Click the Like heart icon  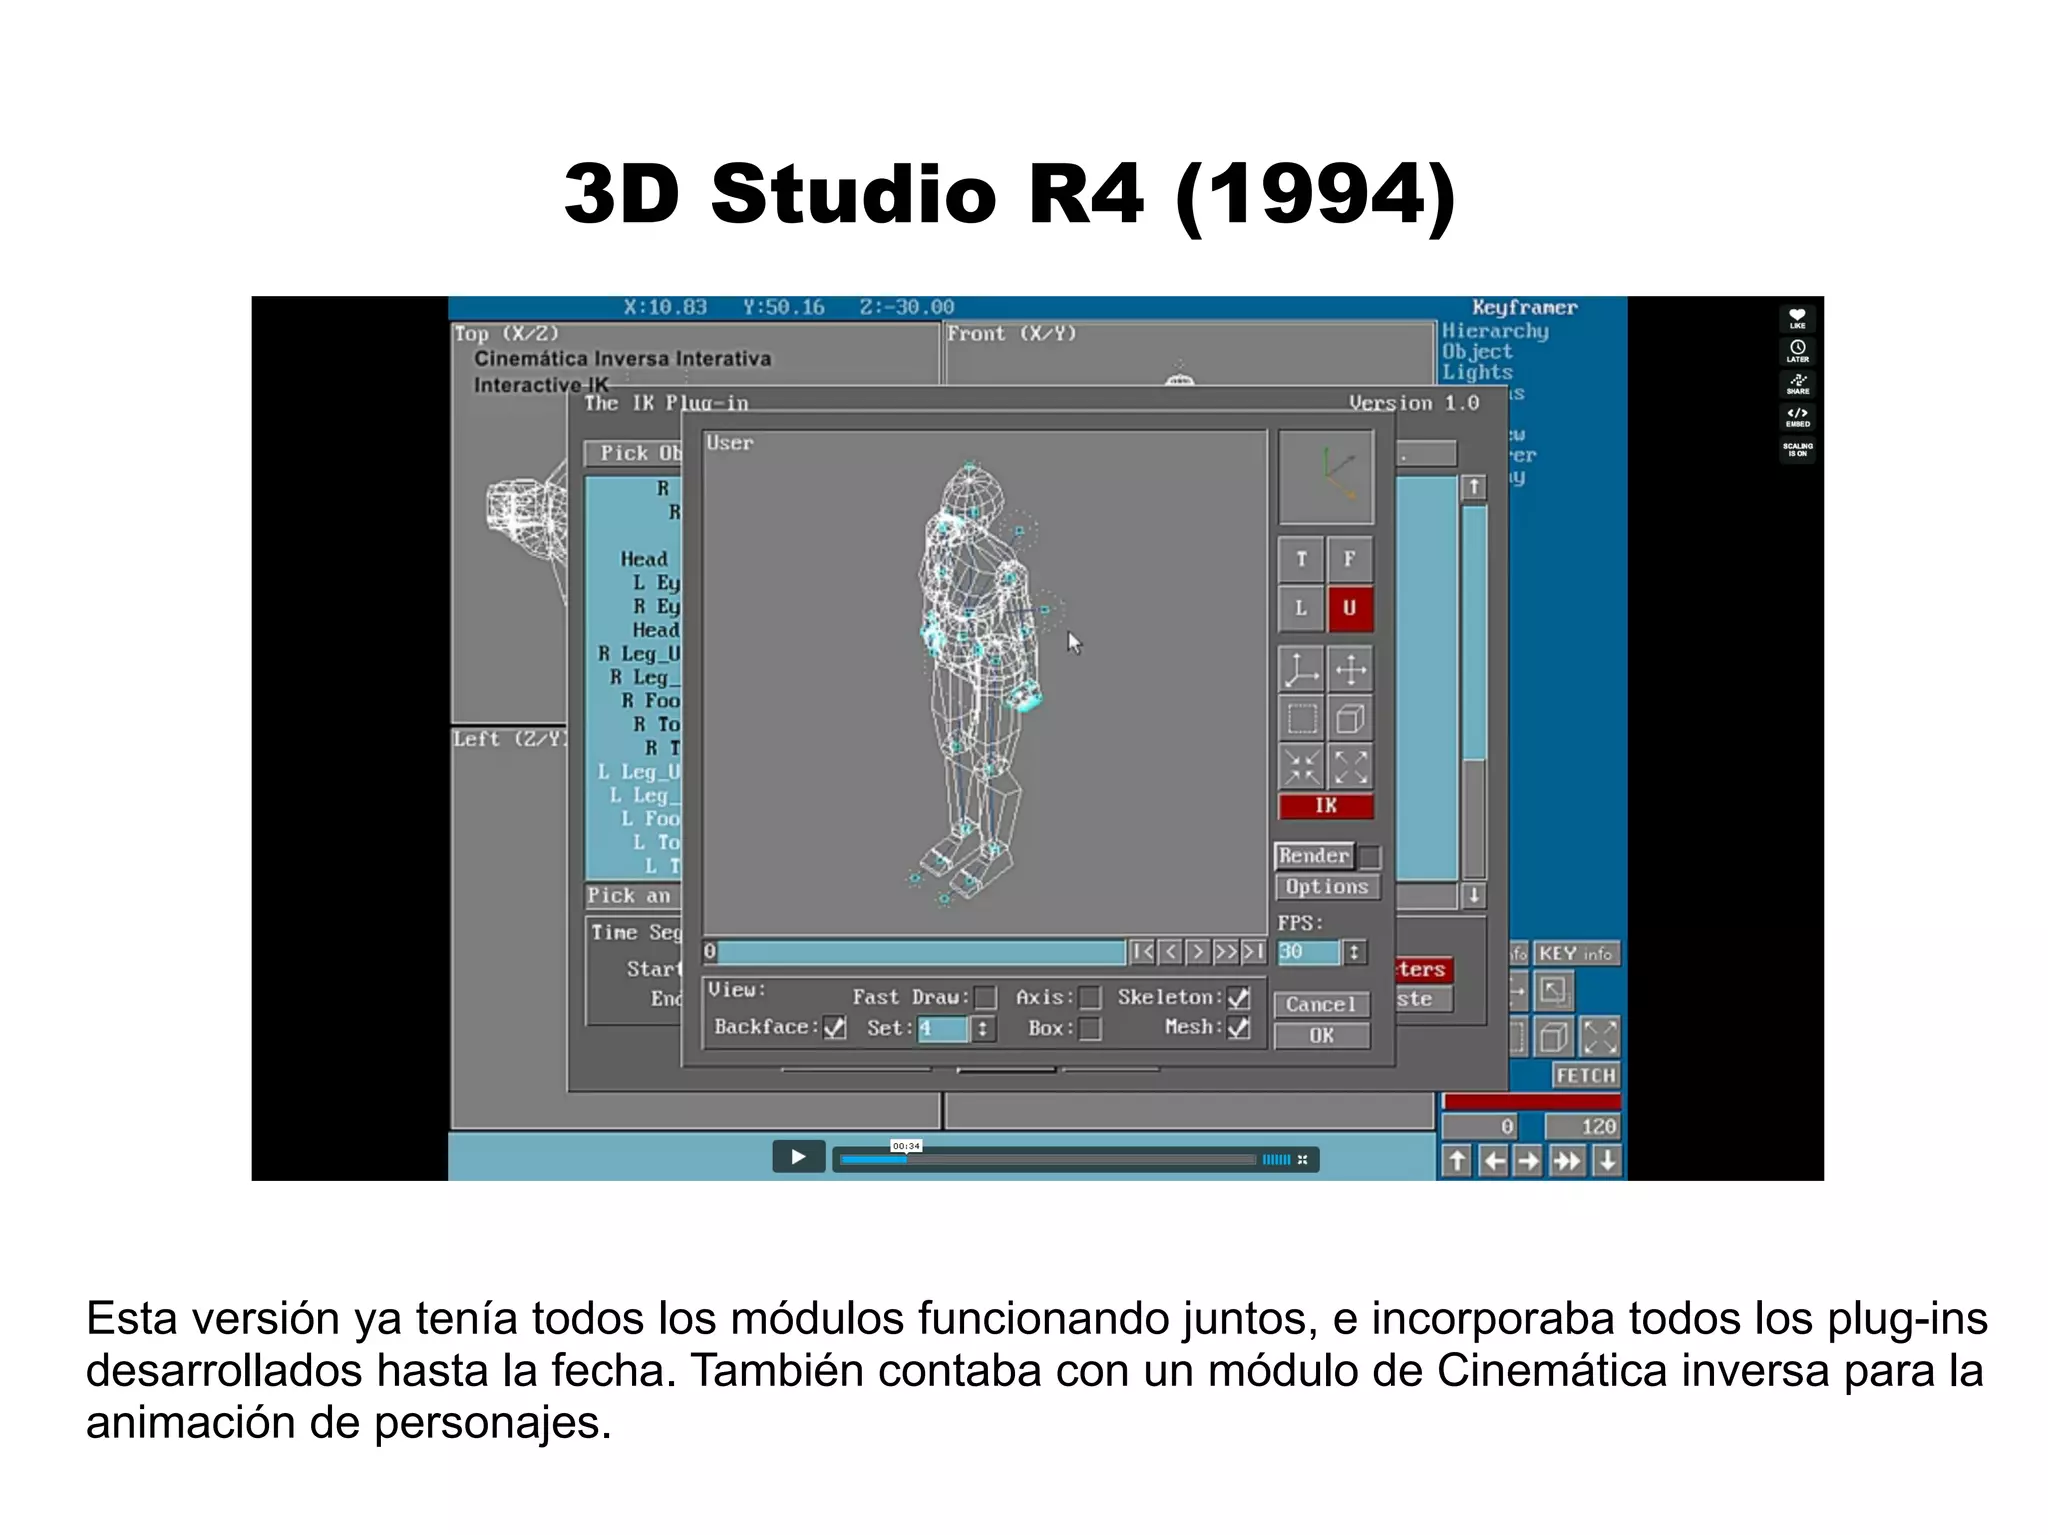[1797, 319]
